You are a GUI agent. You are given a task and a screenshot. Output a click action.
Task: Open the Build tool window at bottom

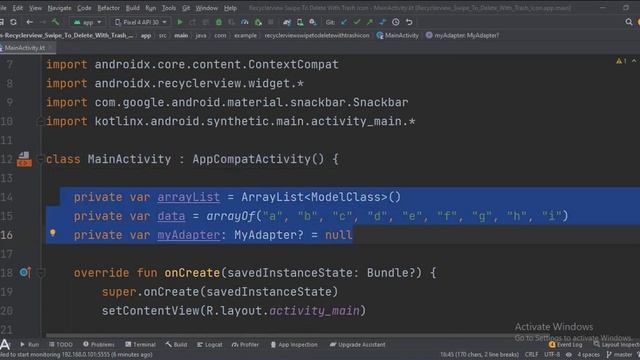pyautogui.click(x=176, y=344)
